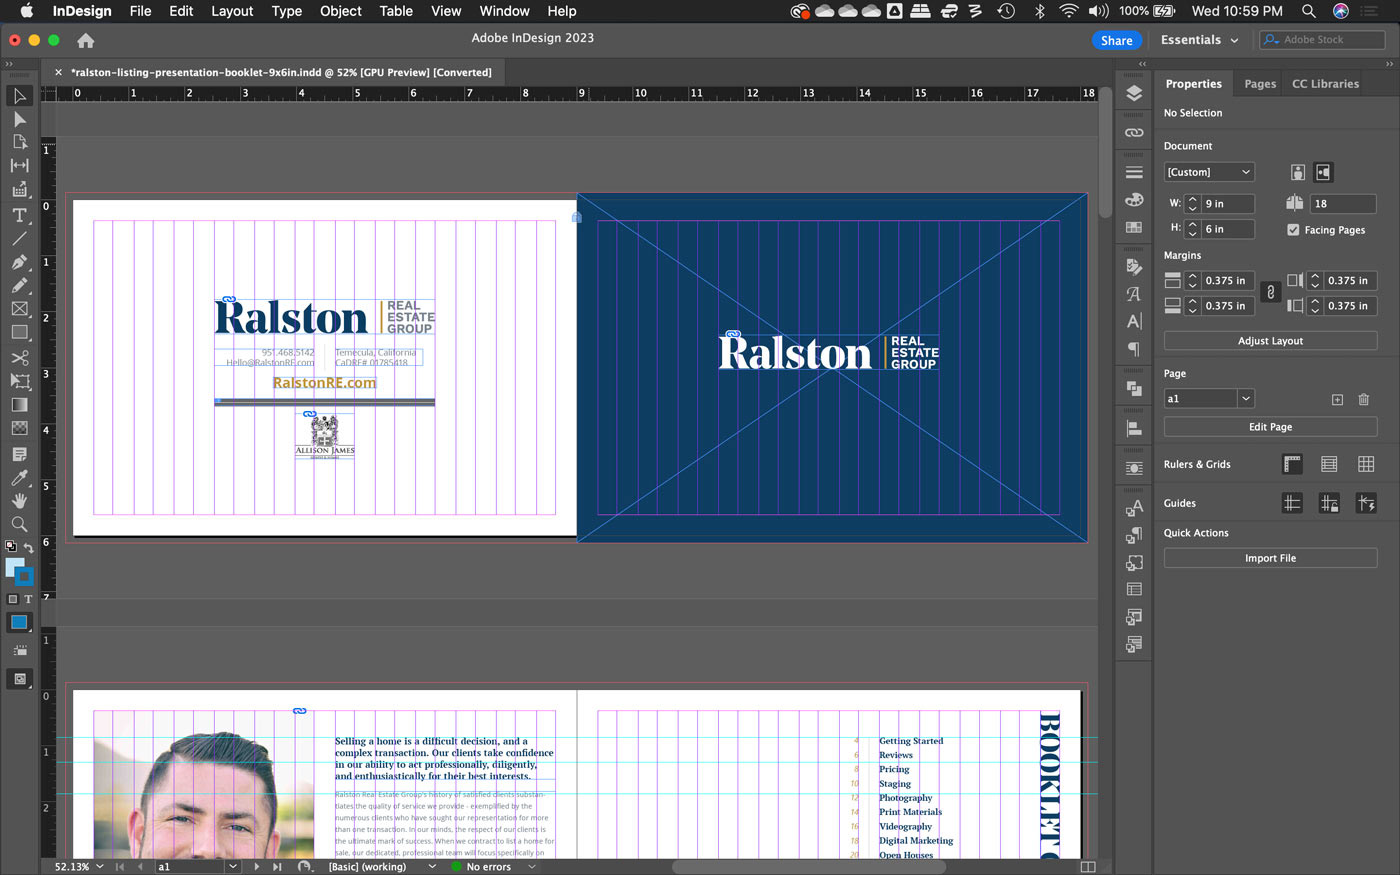Select the Selection tool arrow

(x=19, y=96)
